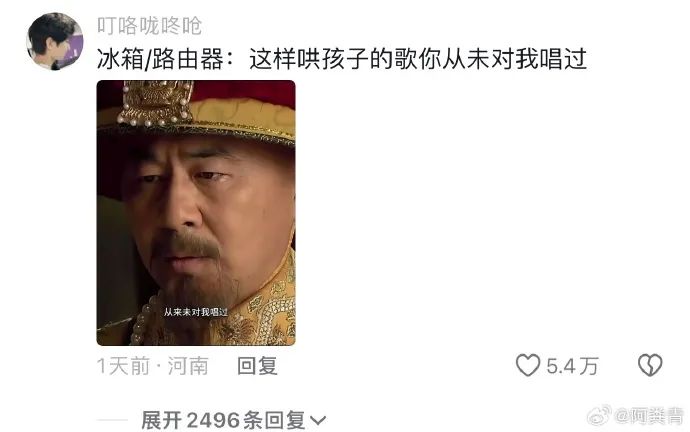Tap the broken-heart dislike icon
Screen dimensions: 690x432
click(x=650, y=366)
